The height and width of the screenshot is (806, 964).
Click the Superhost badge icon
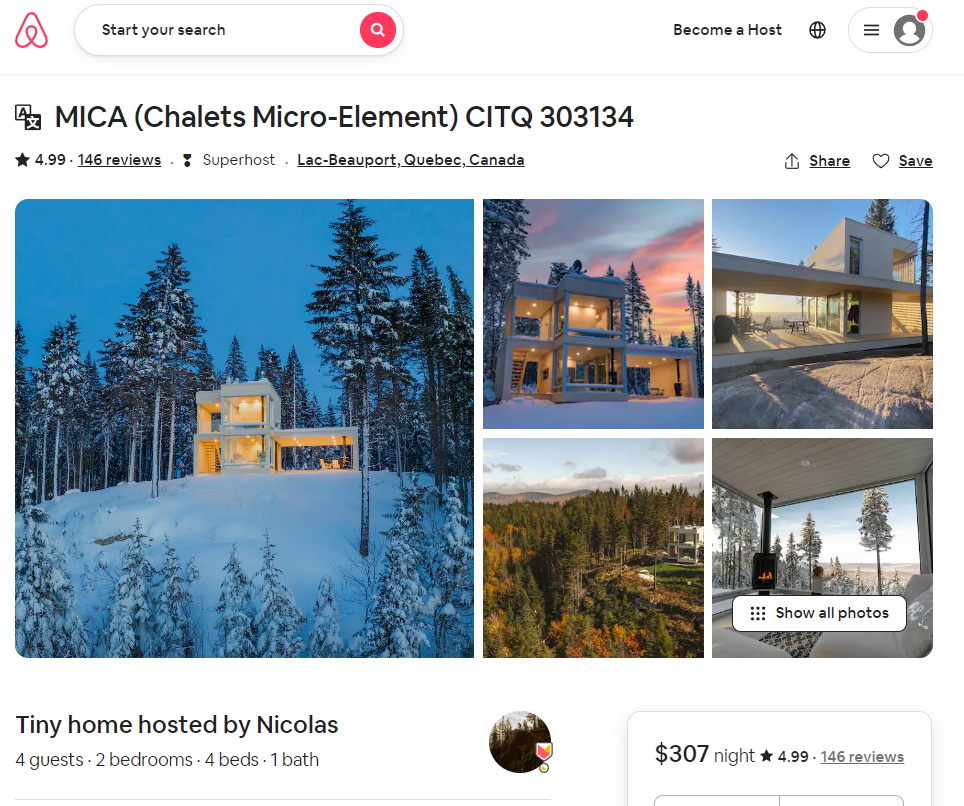(188, 160)
